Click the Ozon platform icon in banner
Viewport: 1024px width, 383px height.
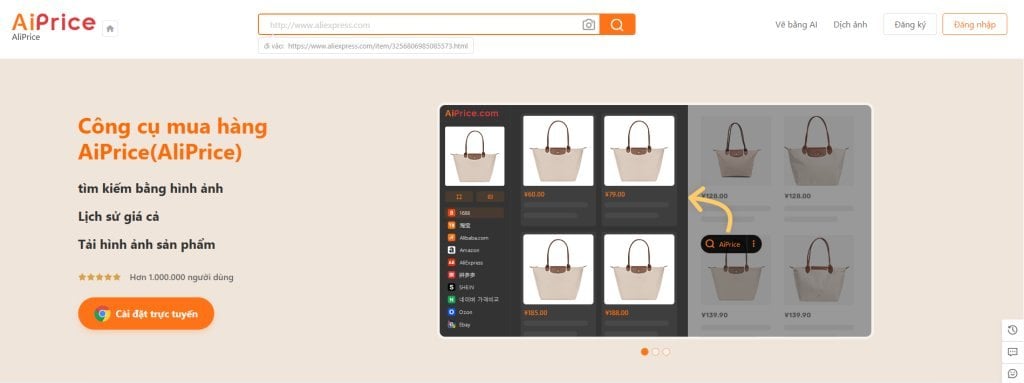point(451,312)
